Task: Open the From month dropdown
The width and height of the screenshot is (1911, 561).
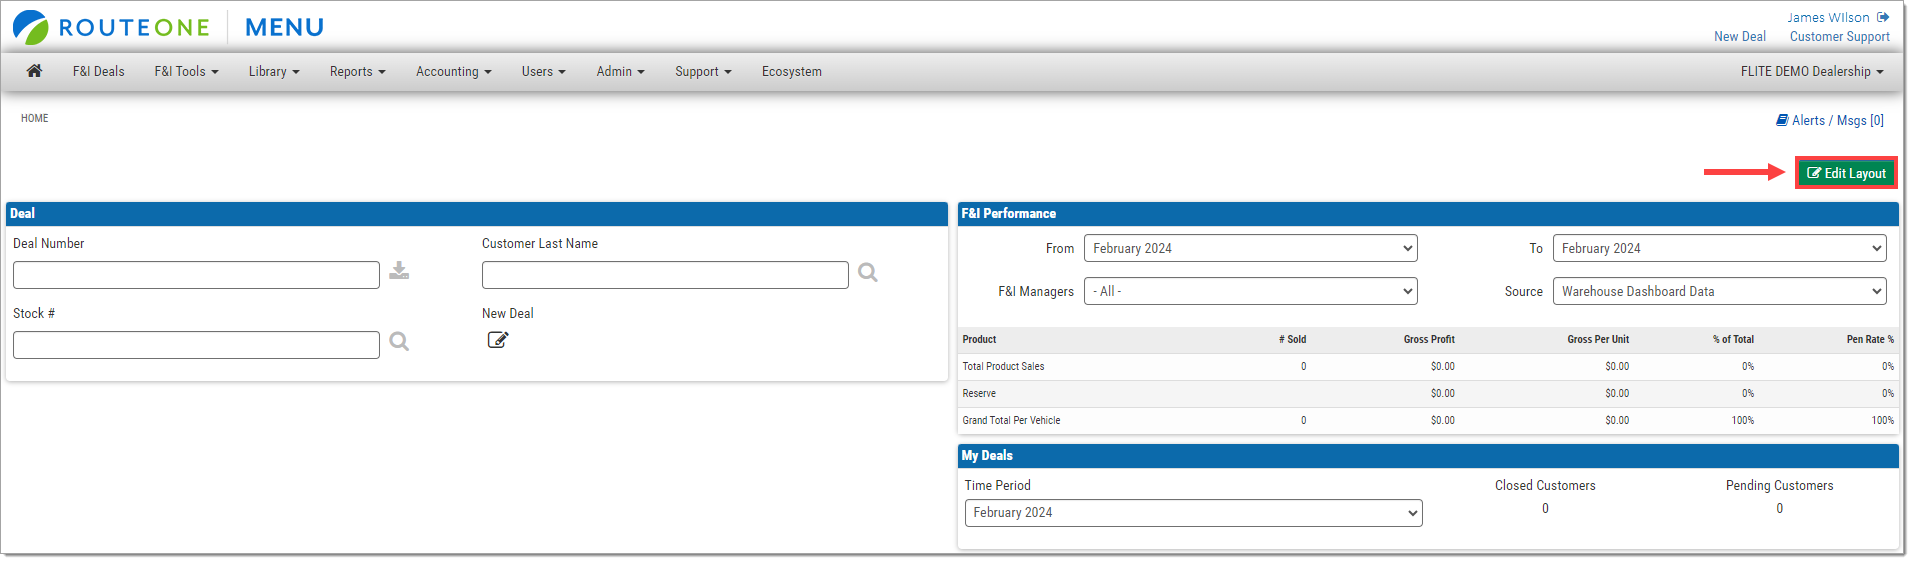Action: tap(1251, 248)
